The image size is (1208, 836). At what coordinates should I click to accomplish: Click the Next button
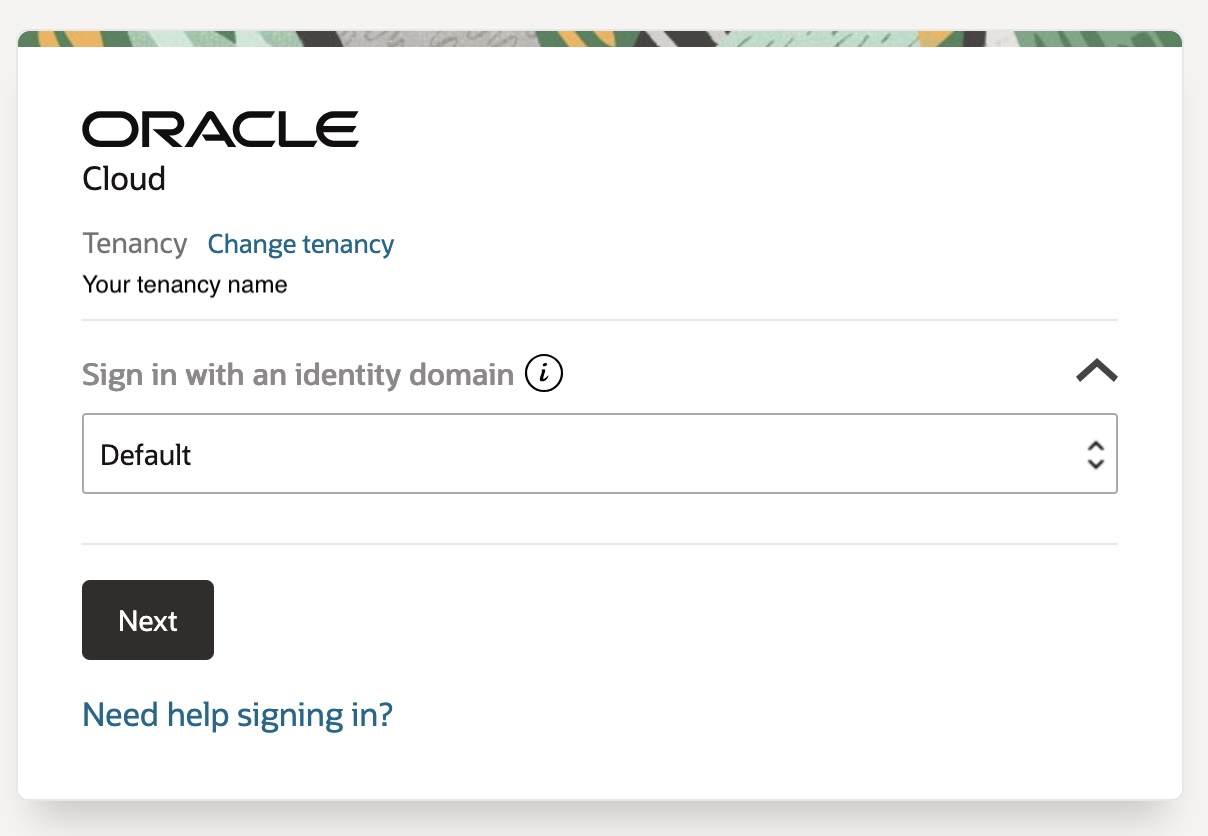coord(147,620)
